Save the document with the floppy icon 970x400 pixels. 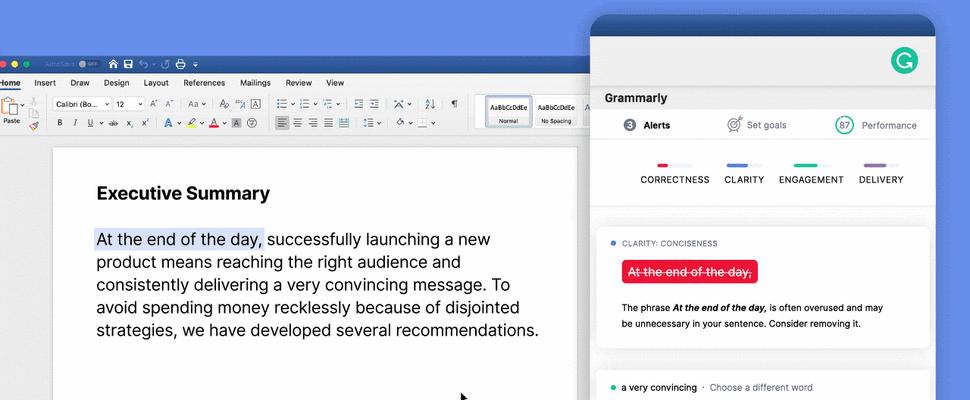pos(128,64)
